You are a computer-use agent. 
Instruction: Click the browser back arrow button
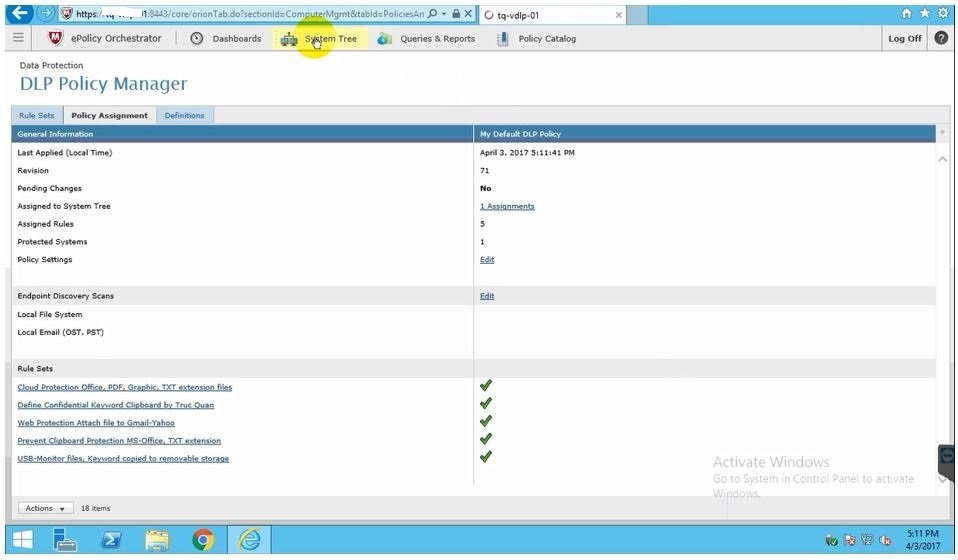point(17,14)
